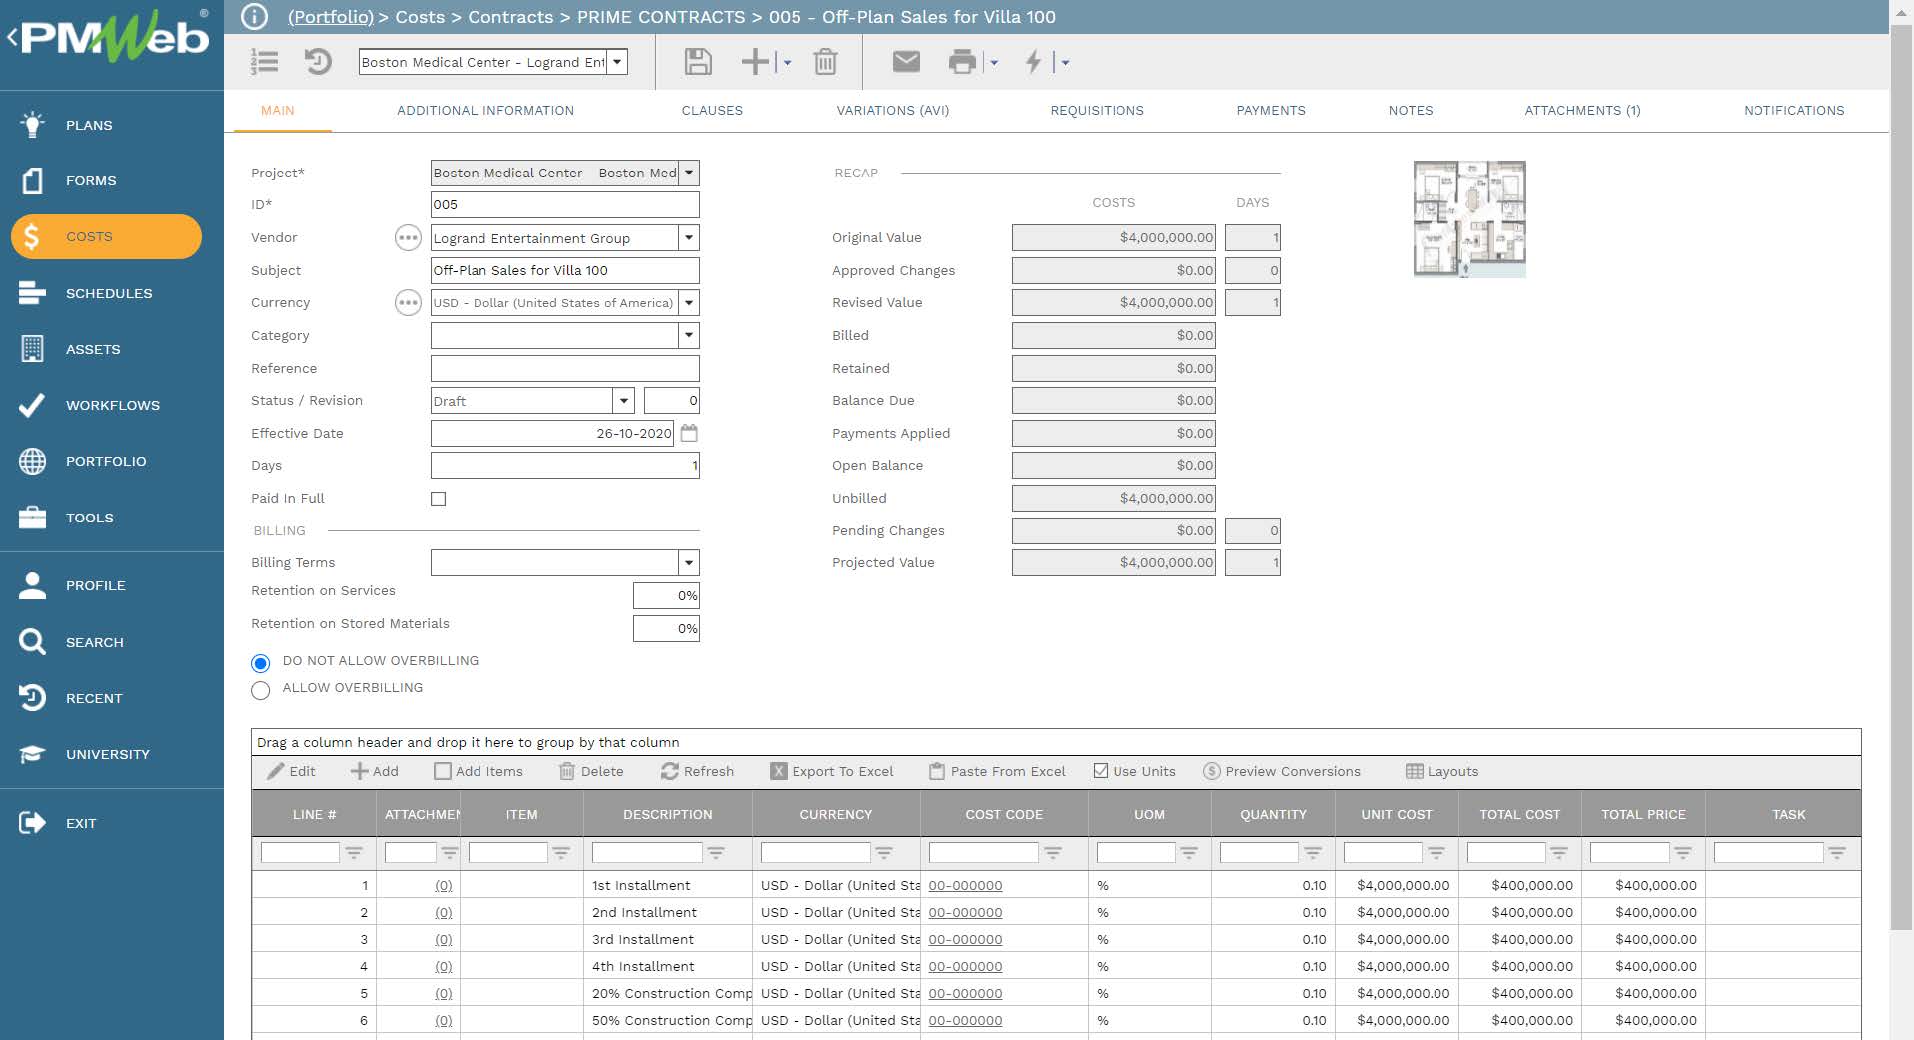
Task: Click the lightning bolt workflow icon
Action: 1034,62
